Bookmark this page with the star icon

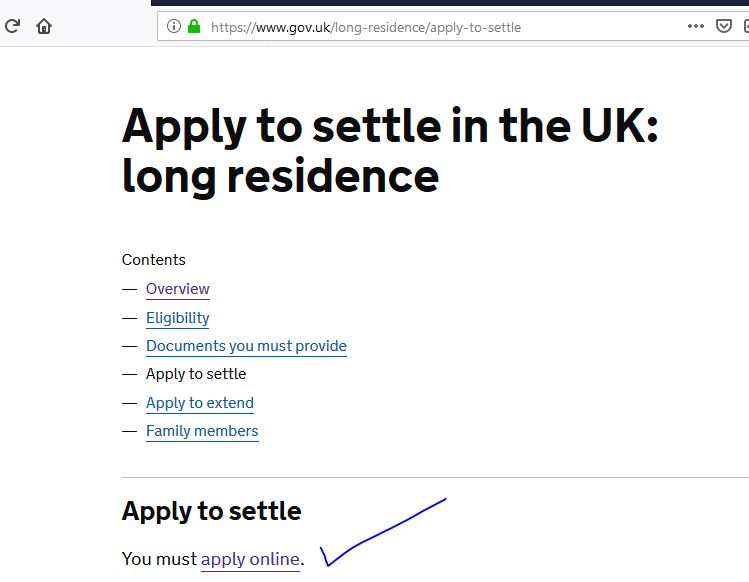coord(745,27)
